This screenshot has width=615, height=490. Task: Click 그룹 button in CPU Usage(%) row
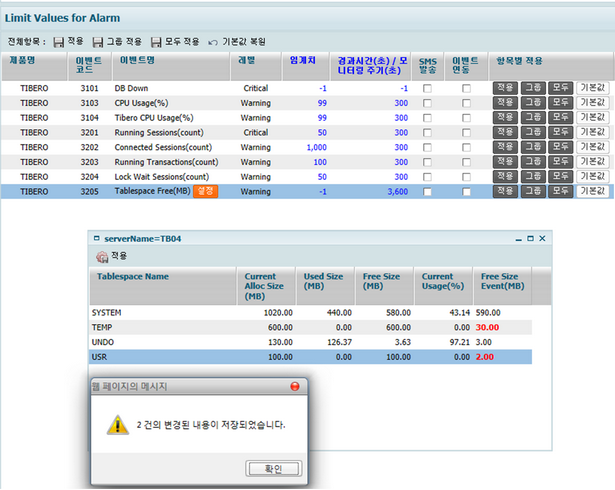(533, 103)
